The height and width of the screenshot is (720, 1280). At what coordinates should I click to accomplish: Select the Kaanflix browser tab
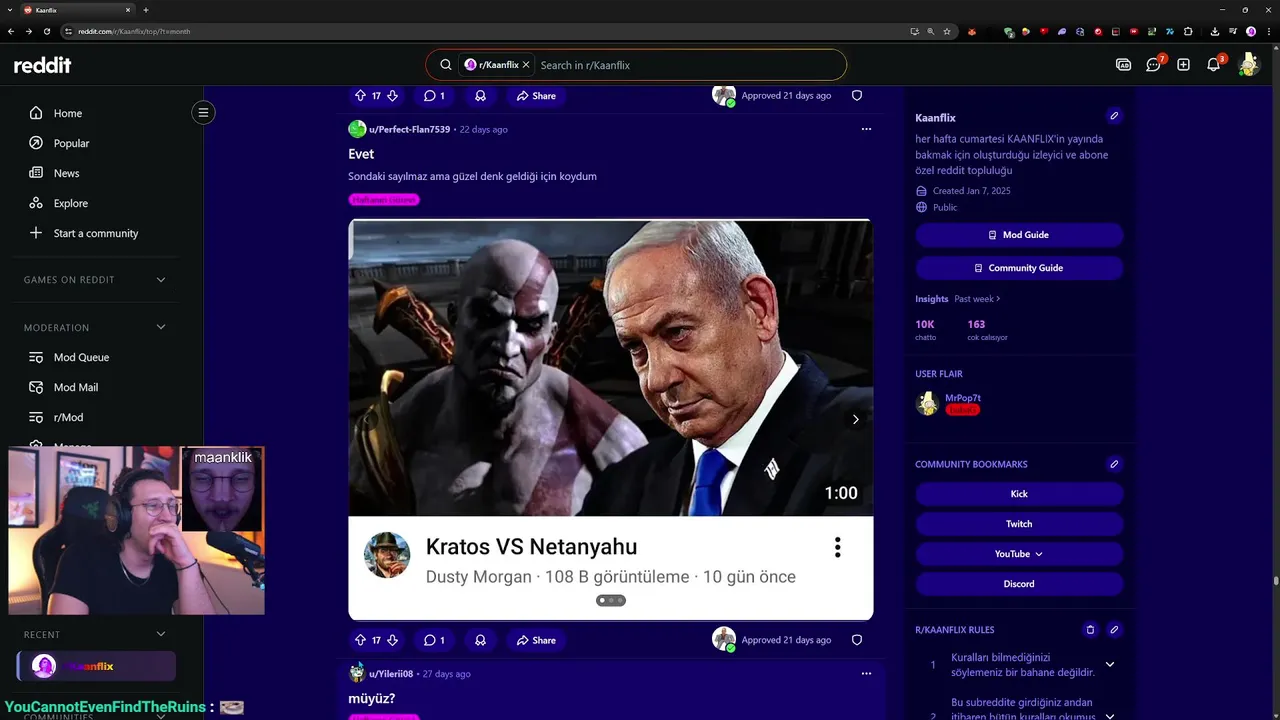[77, 10]
